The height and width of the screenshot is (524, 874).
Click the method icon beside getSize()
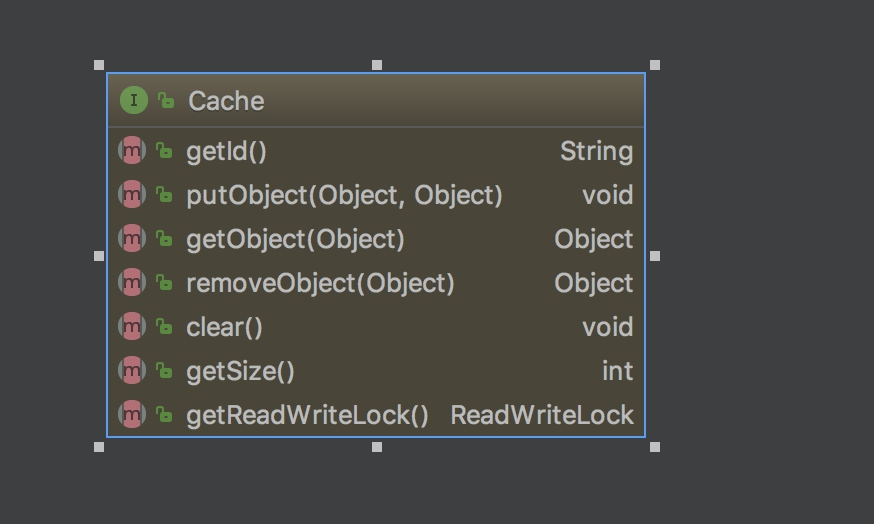tap(132, 371)
